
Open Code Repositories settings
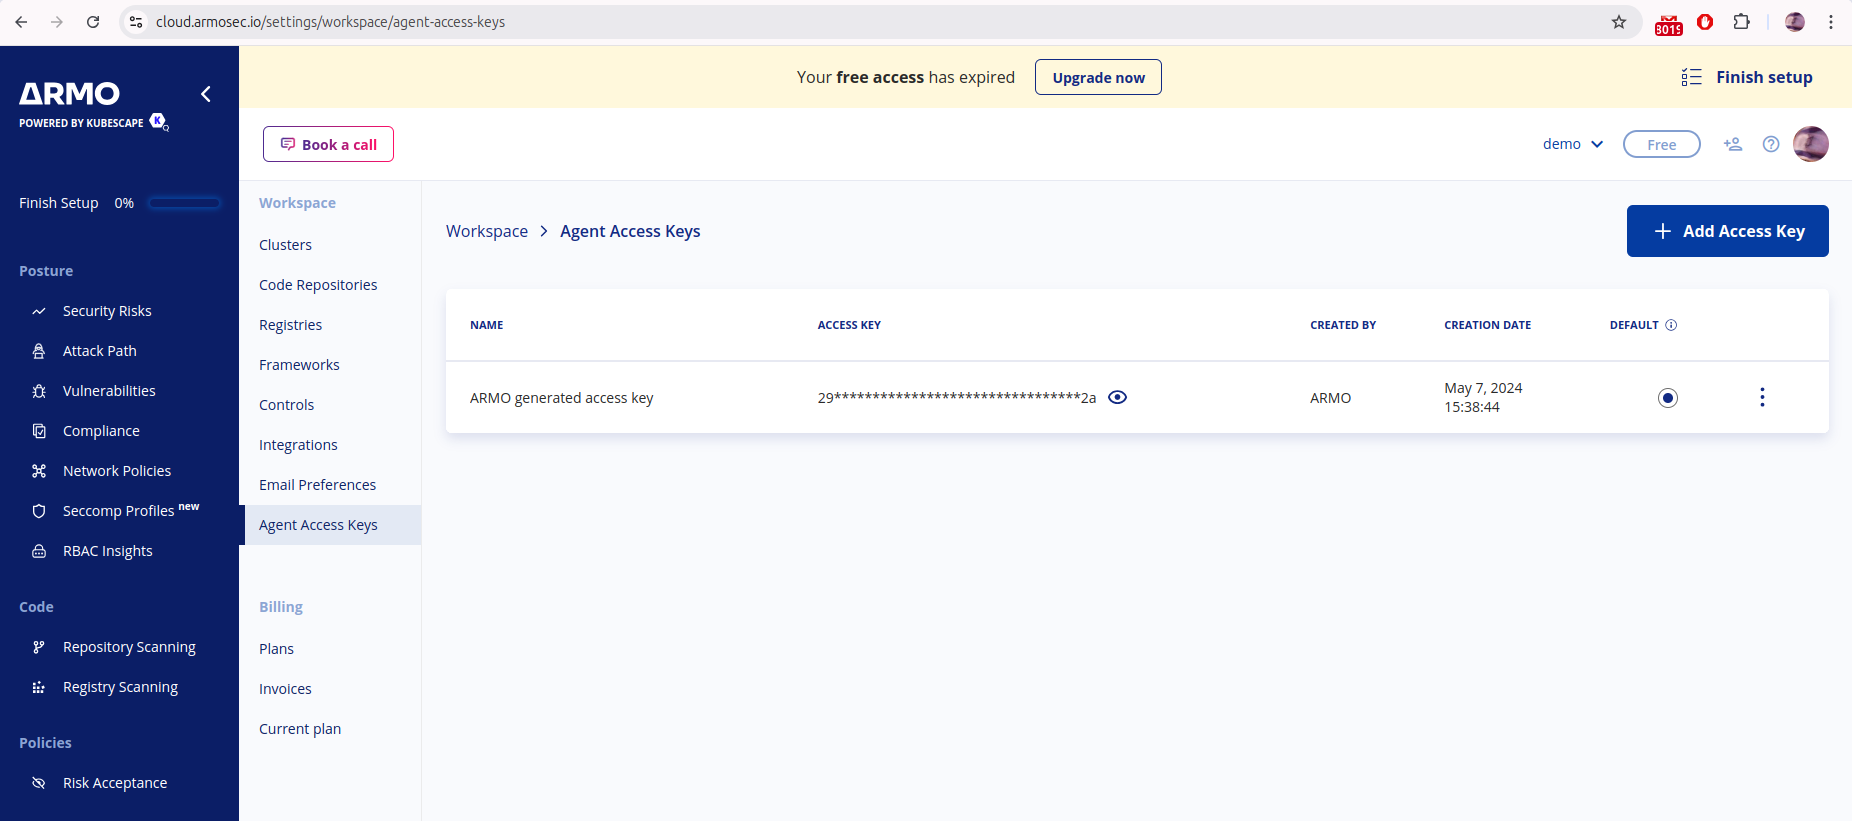318,285
